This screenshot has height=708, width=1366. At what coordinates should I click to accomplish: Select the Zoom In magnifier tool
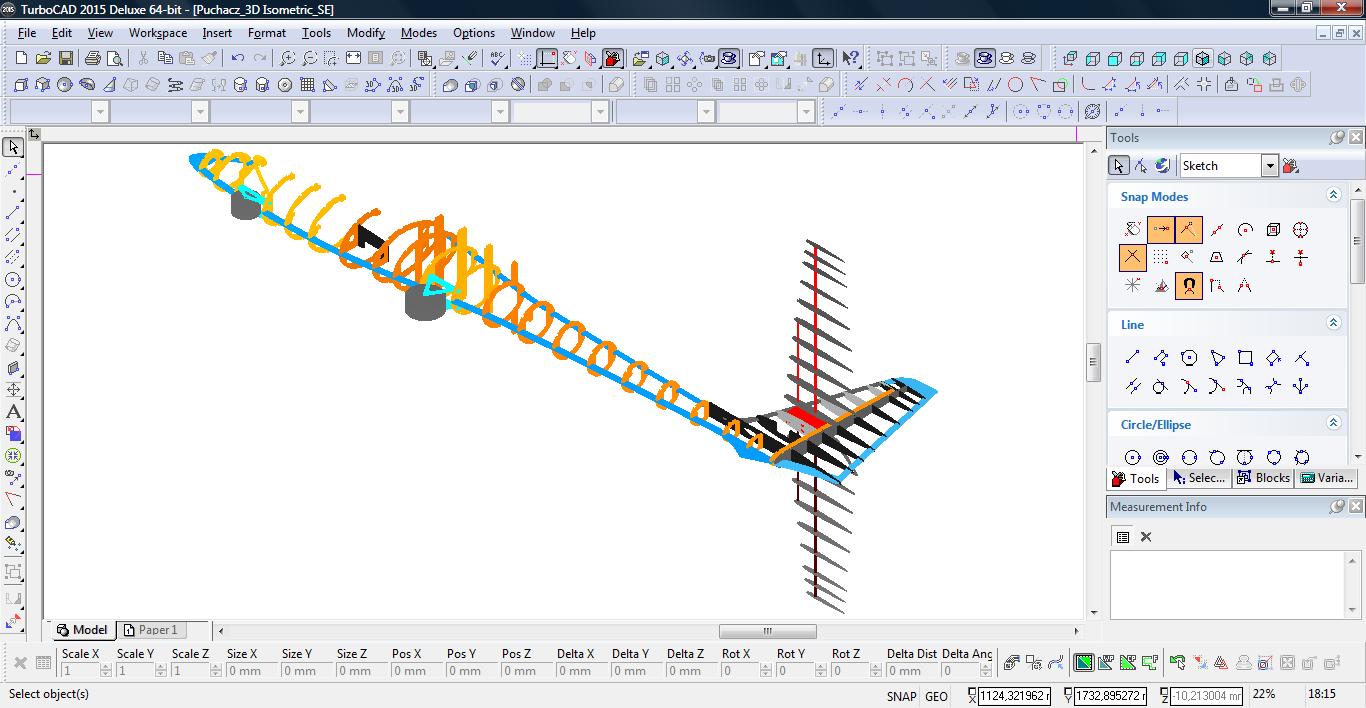point(288,59)
